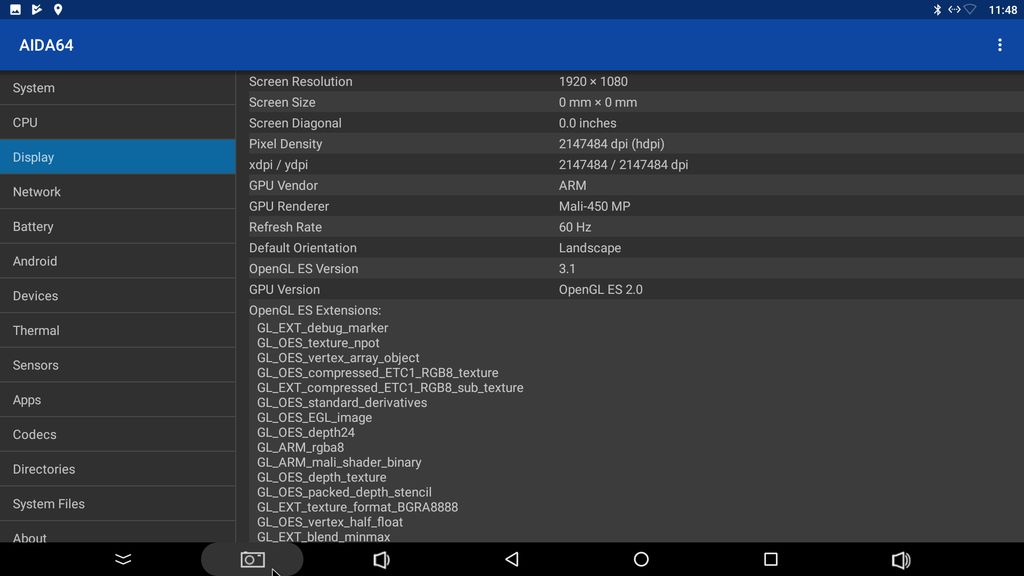Open the CPU section
The height and width of the screenshot is (576, 1024).
[x=117, y=123]
